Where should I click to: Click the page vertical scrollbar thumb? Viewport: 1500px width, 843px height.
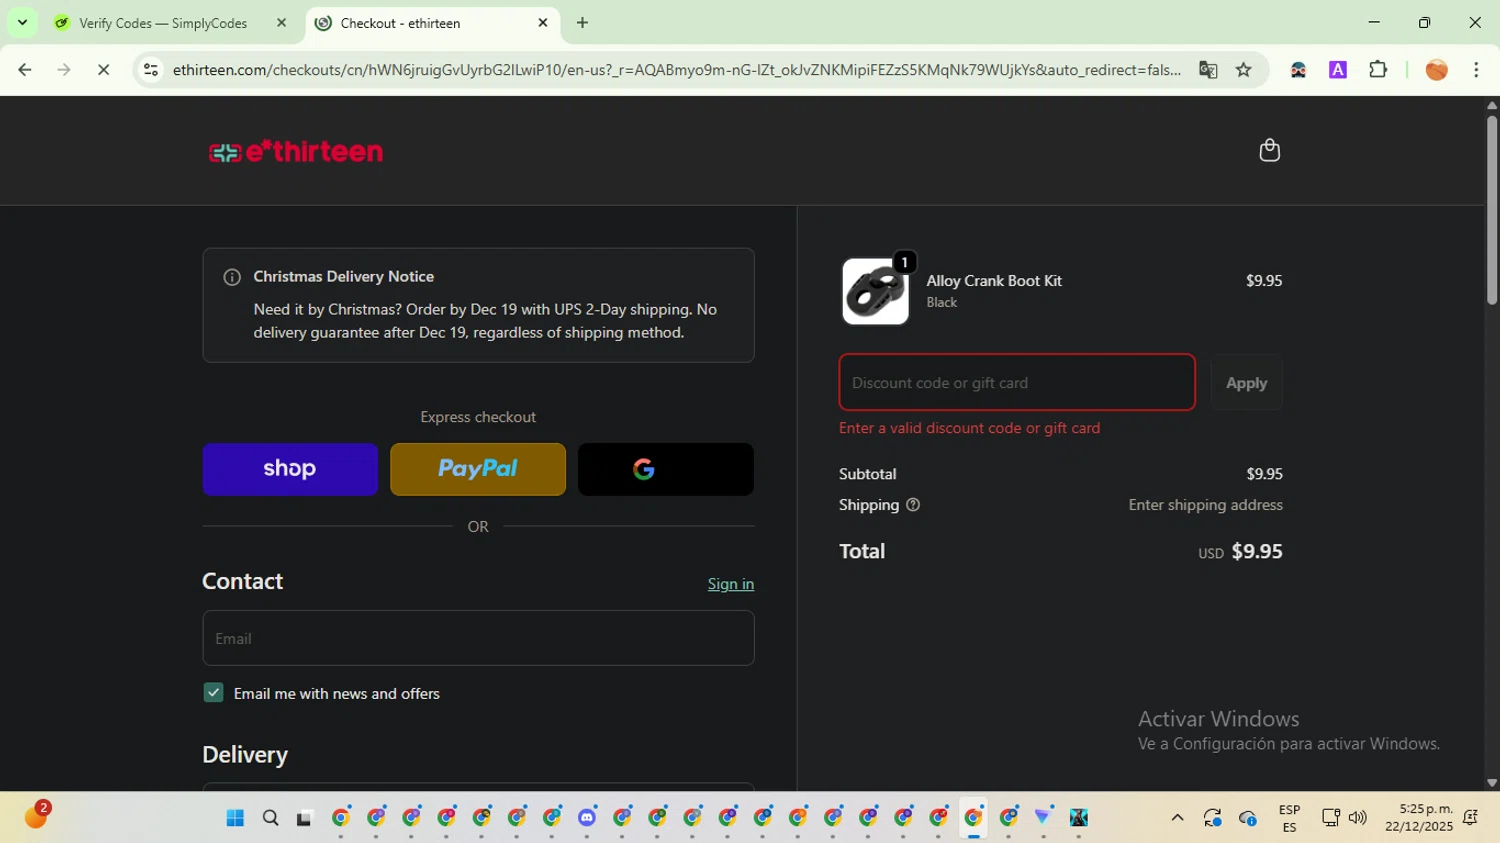[x=1491, y=210]
